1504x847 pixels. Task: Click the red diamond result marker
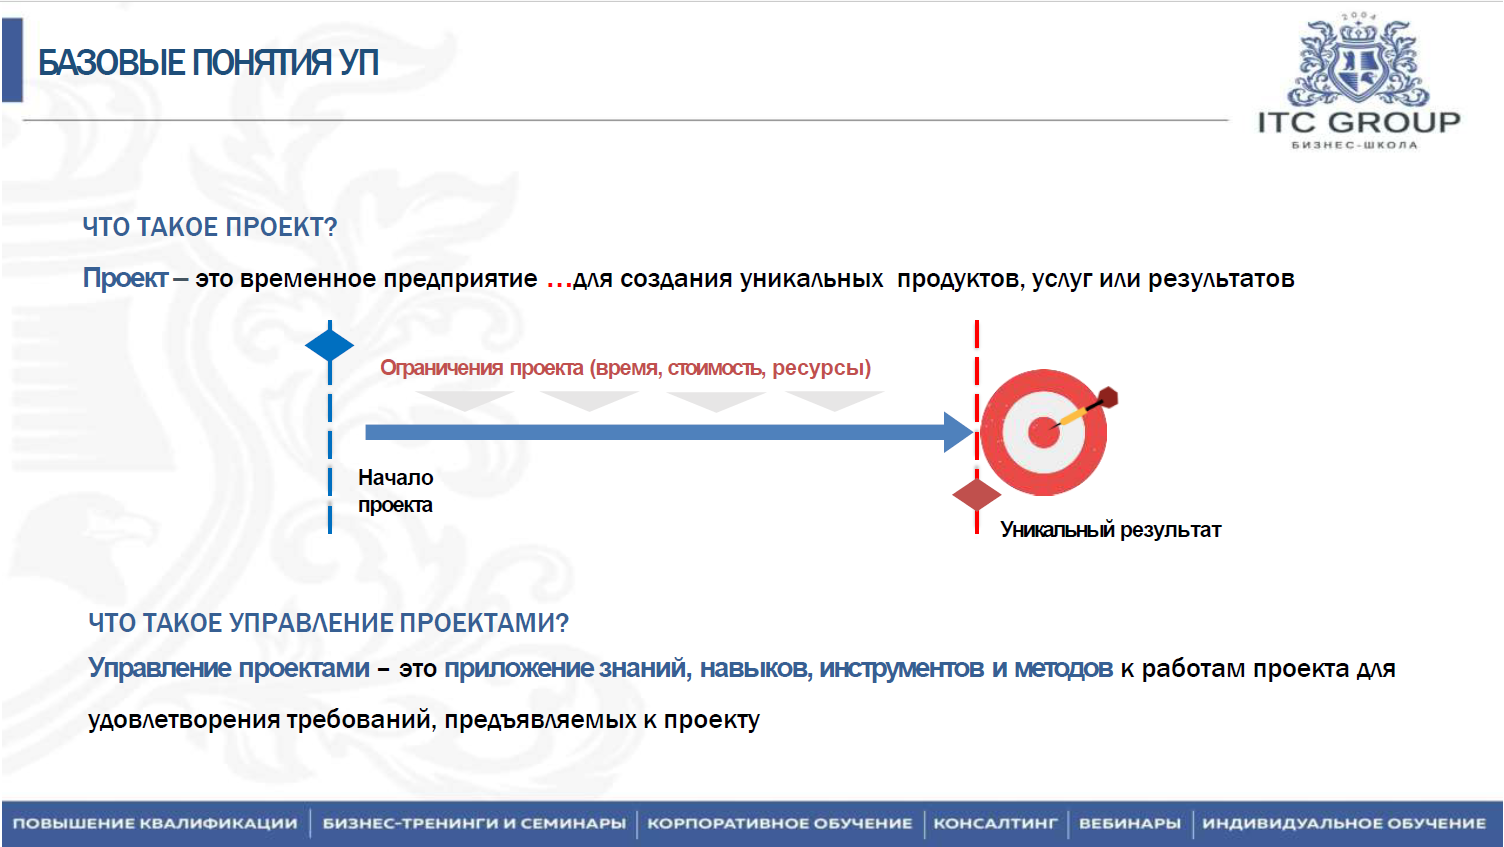pos(977,494)
